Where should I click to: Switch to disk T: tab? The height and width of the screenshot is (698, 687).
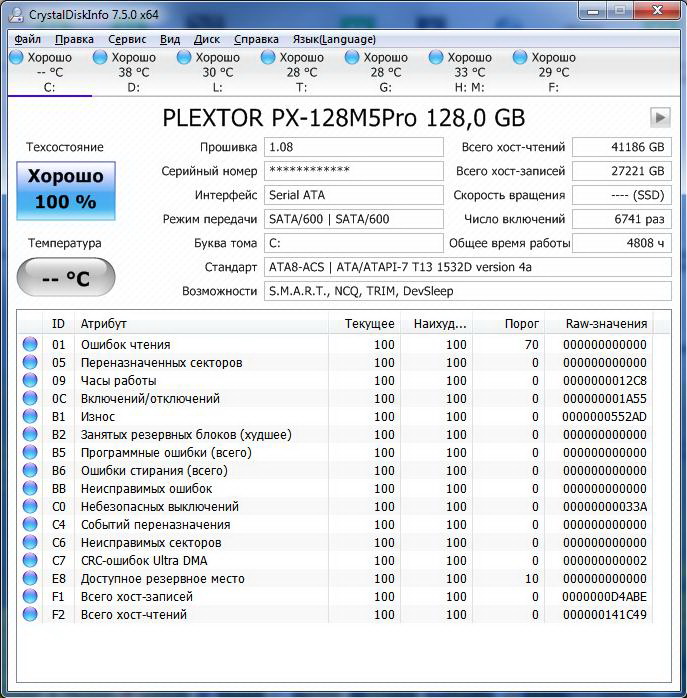pyautogui.click(x=301, y=72)
